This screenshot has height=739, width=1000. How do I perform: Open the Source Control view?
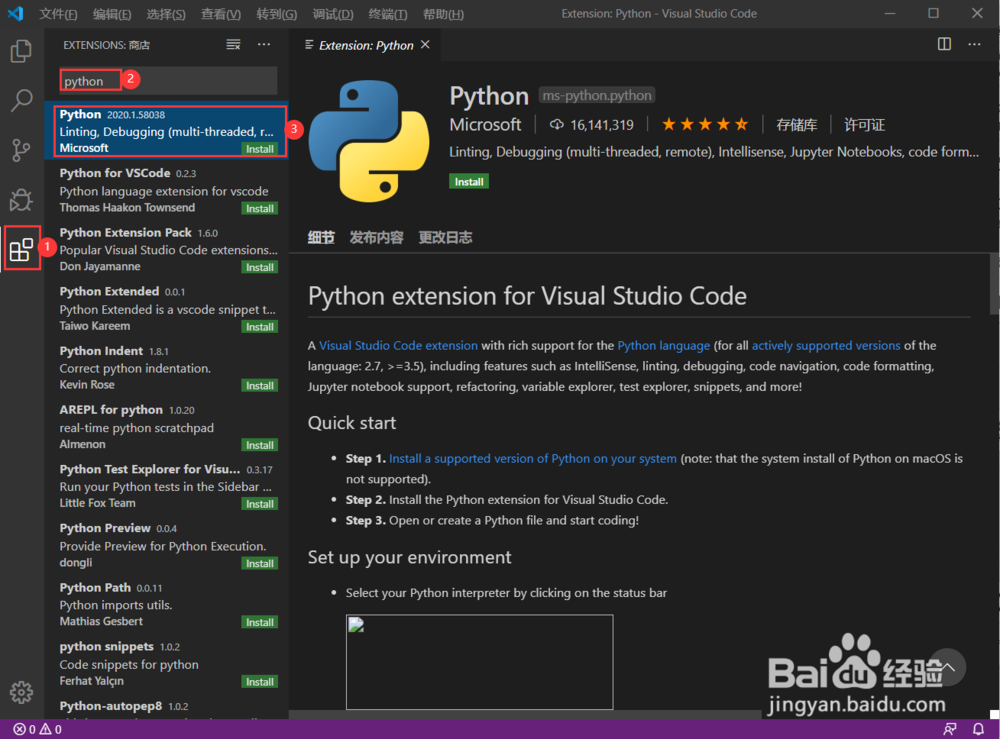pos(21,150)
